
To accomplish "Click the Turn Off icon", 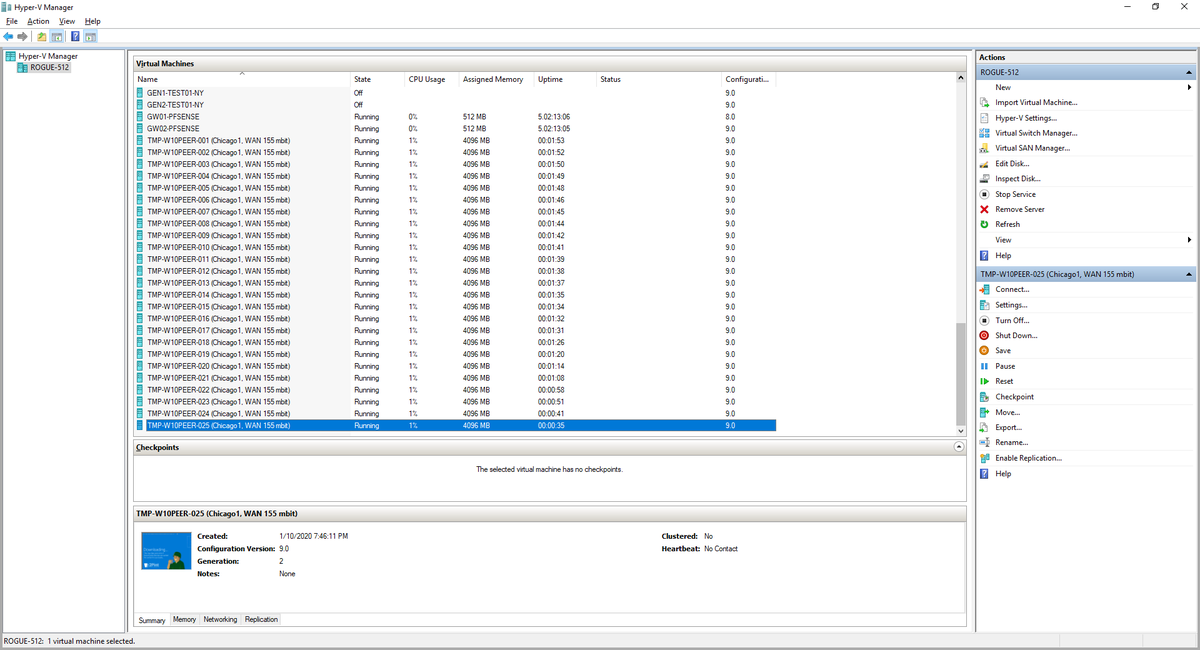I will coord(984,320).
